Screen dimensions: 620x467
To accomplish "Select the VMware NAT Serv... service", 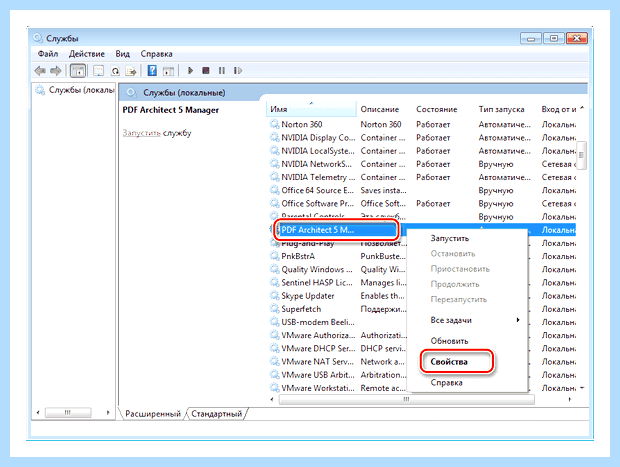I will [x=318, y=361].
